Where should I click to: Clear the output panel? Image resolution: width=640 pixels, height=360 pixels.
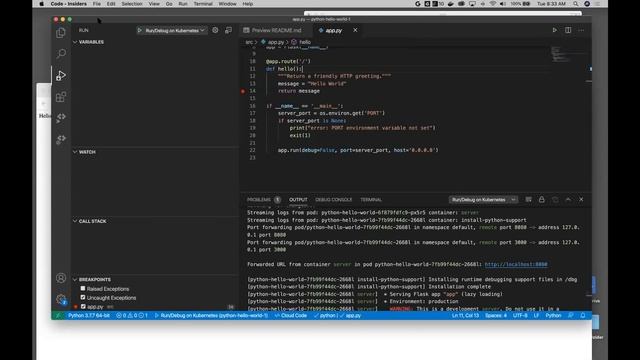point(529,200)
